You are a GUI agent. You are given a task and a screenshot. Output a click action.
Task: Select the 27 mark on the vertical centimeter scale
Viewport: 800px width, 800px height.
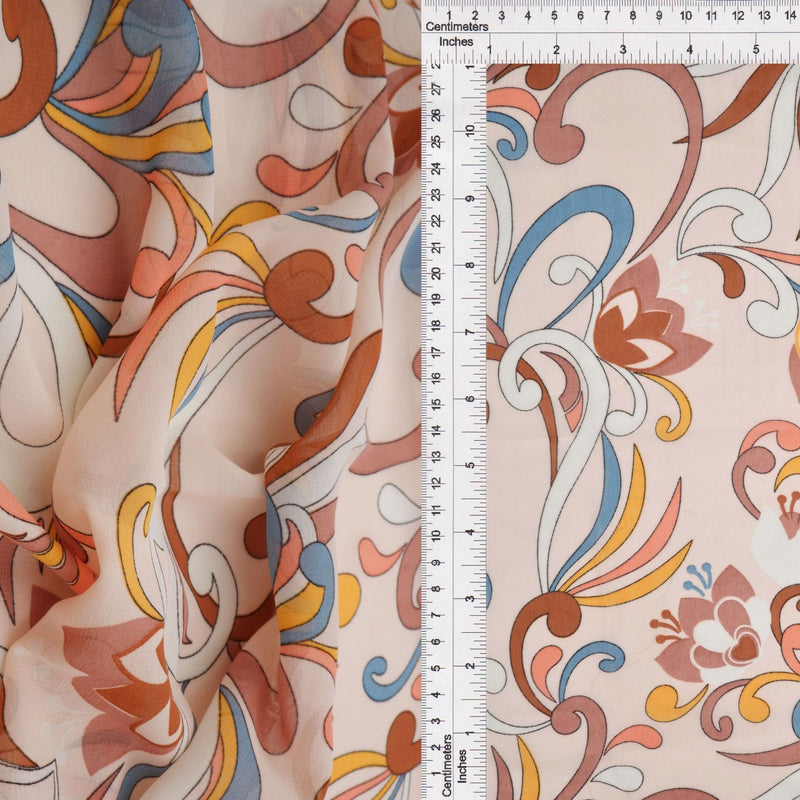[x=437, y=89]
